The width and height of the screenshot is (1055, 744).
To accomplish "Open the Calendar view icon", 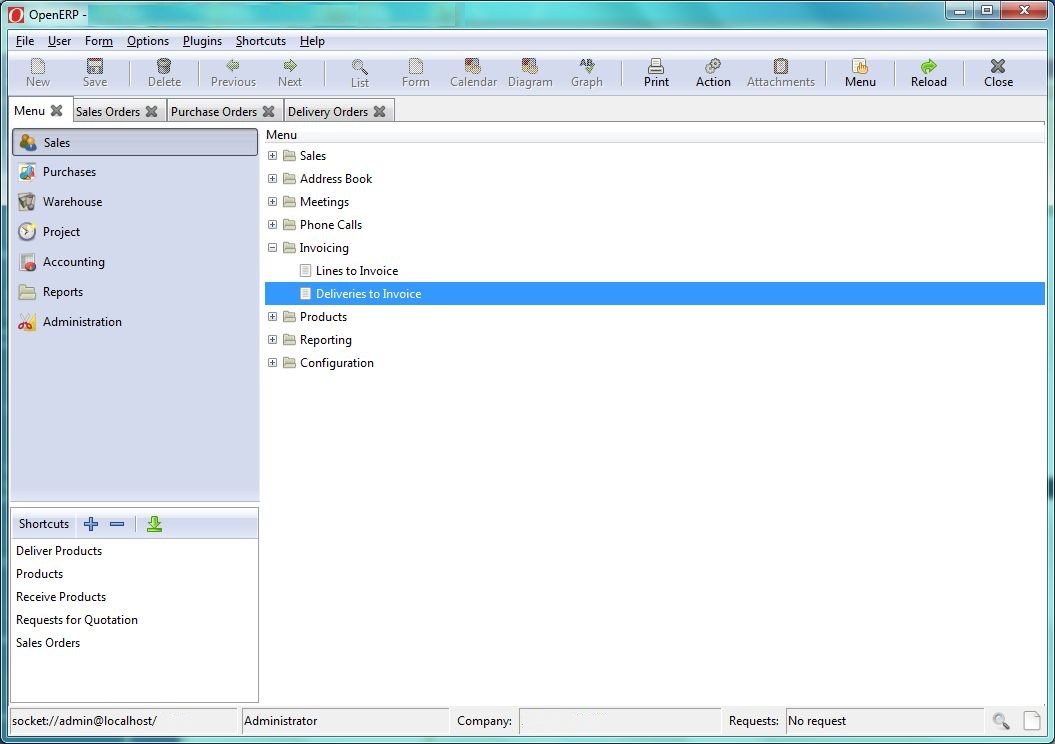I will pos(472,66).
